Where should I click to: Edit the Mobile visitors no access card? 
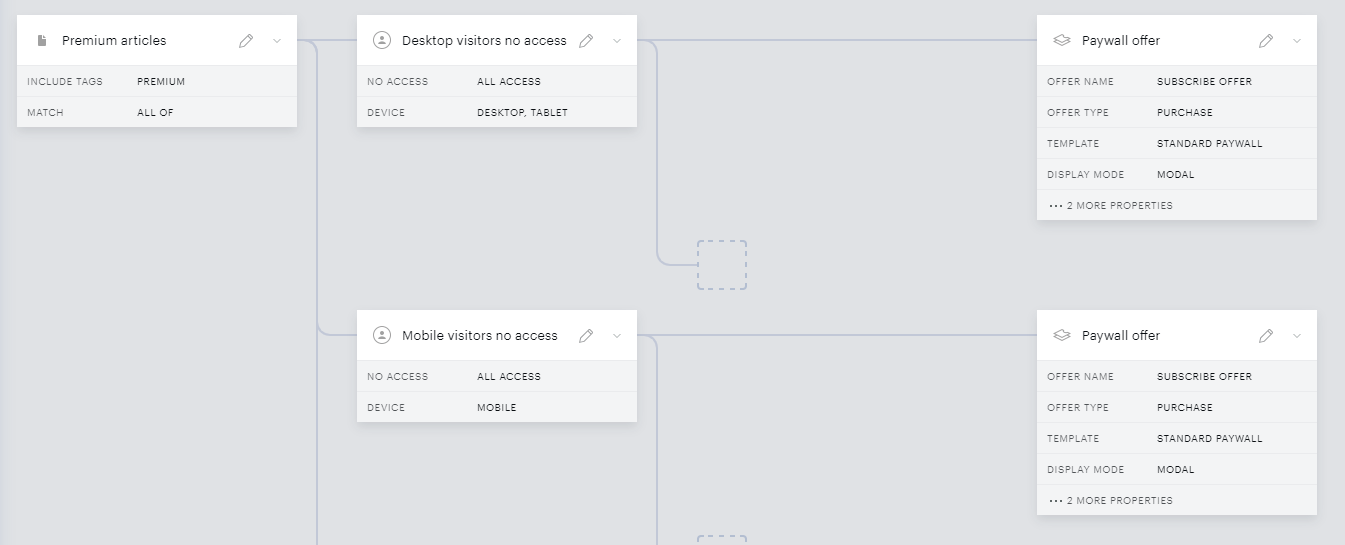tap(586, 336)
